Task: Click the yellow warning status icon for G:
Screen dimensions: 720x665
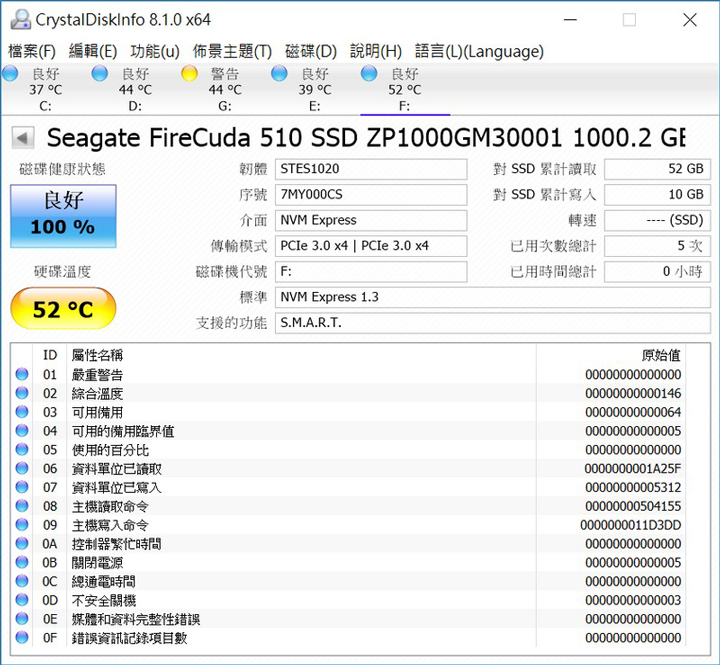Action: click(189, 73)
